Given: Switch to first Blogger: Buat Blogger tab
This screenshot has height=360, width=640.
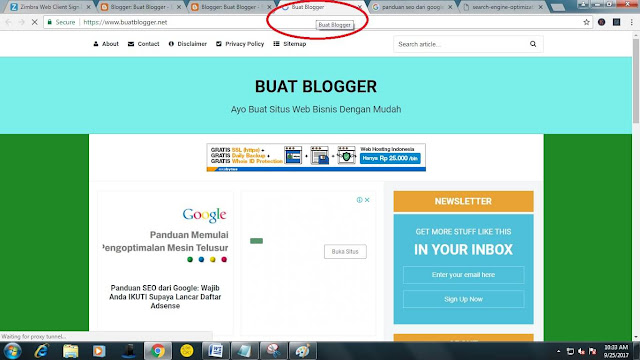Looking at the screenshot, I should [x=140, y=7].
